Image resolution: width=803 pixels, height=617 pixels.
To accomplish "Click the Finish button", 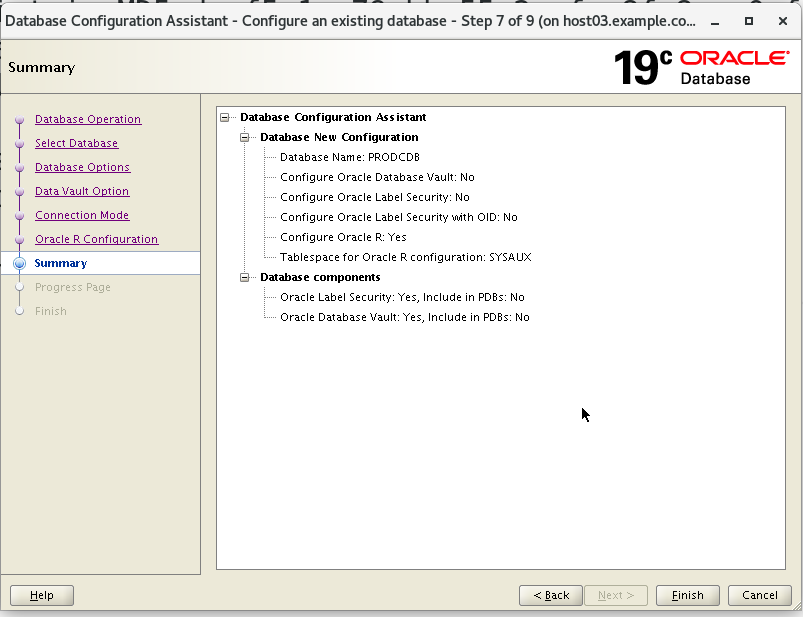I will (x=688, y=595).
